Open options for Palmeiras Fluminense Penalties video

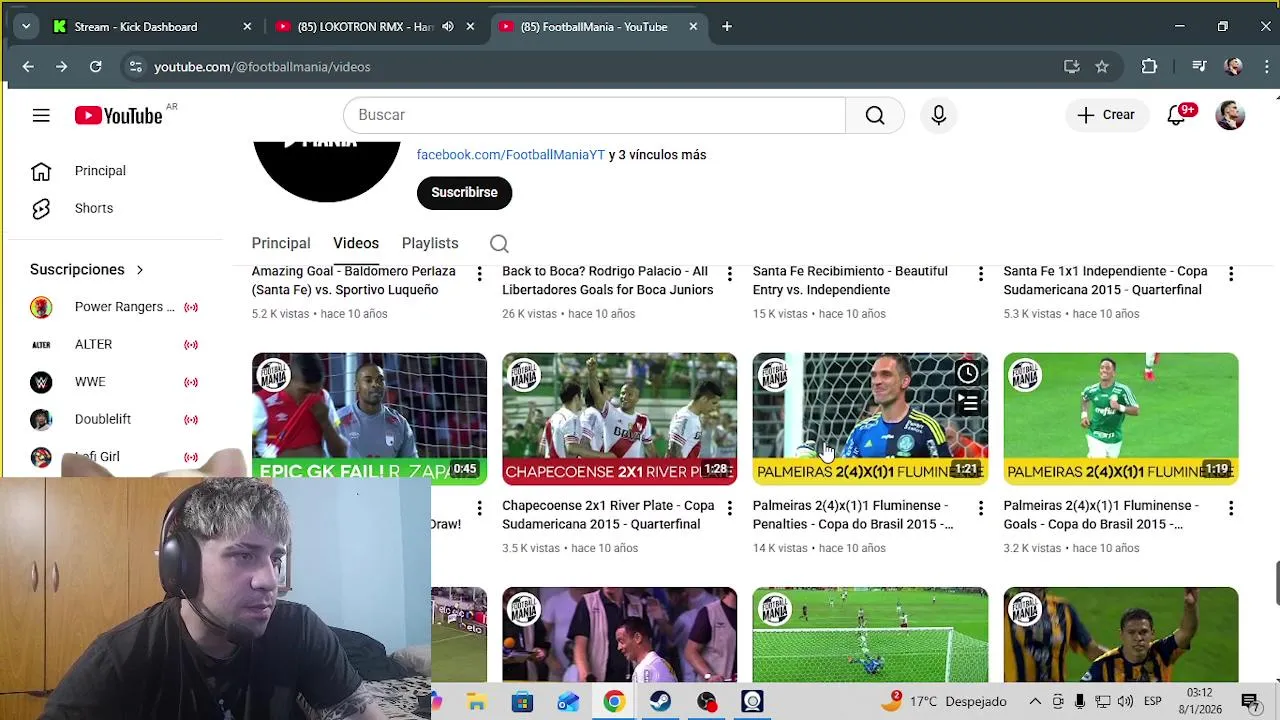click(981, 508)
